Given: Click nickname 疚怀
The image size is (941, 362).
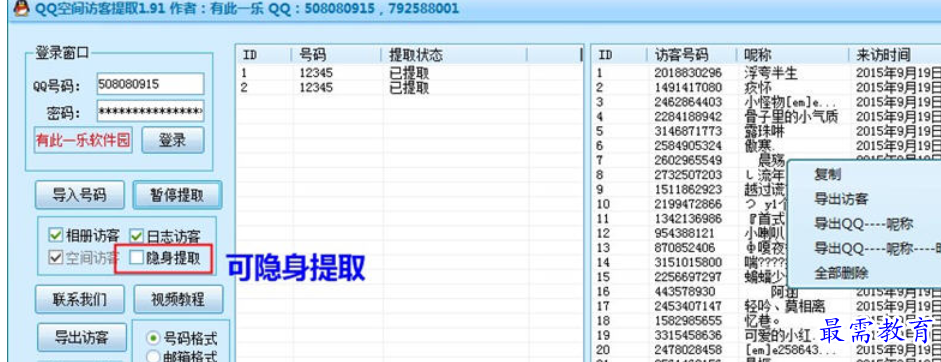Looking at the screenshot, I should 757,88.
